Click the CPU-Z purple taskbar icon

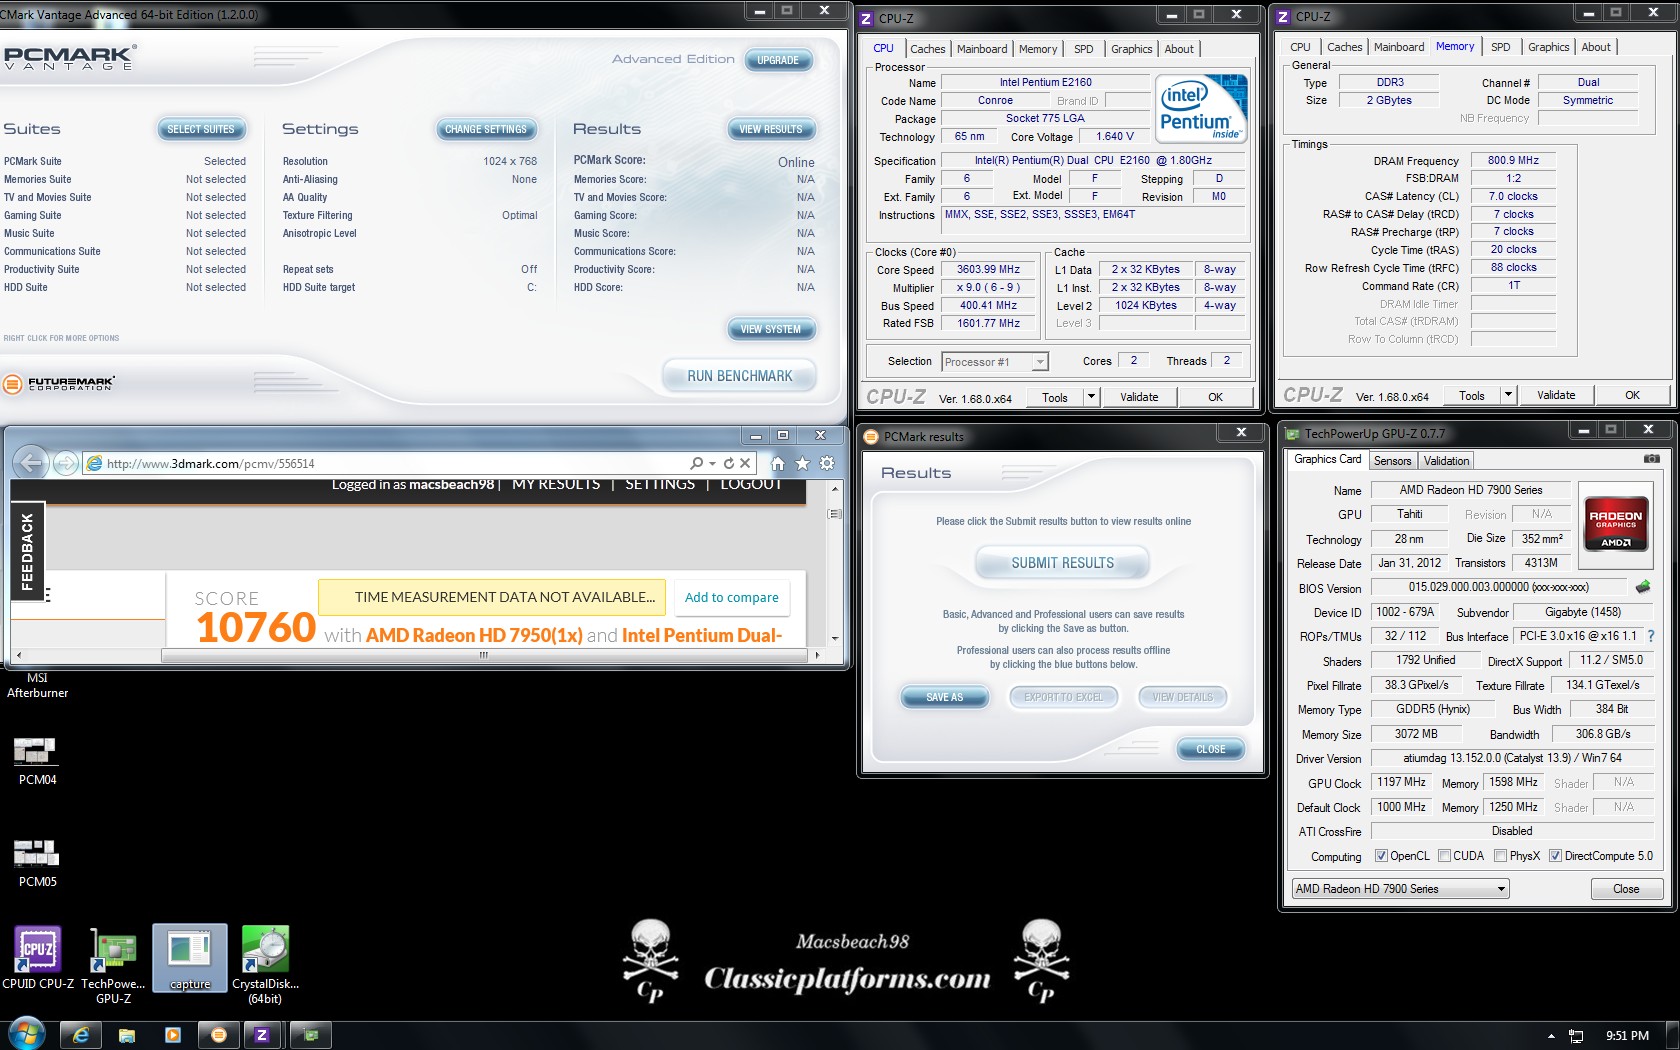pos(262,1035)
